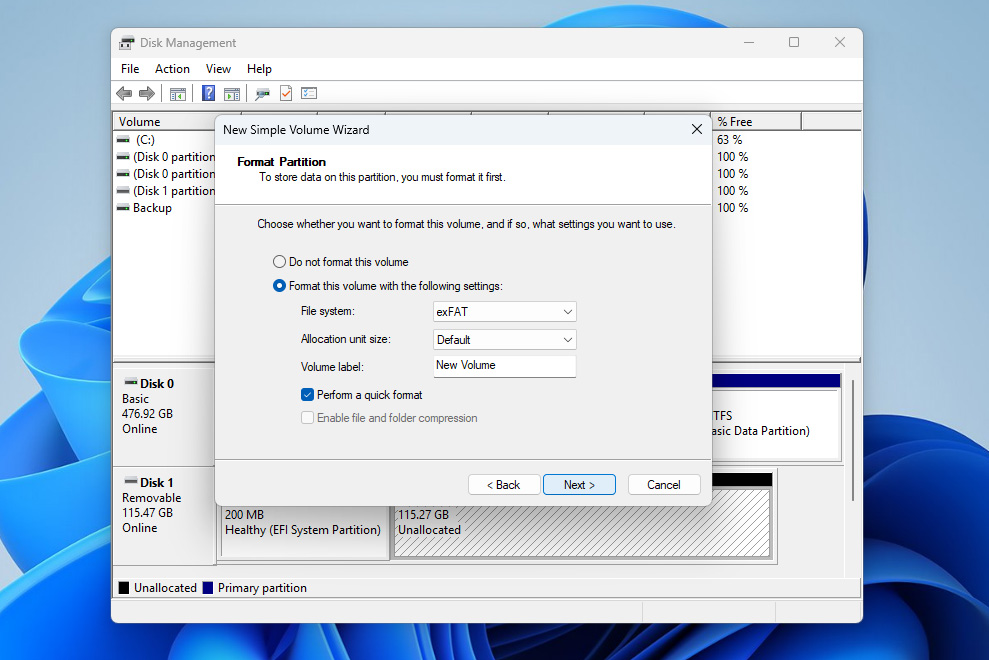Select 'Do not format this volume' option
This screenshot has width=989, height=660.
click(280, 262)
